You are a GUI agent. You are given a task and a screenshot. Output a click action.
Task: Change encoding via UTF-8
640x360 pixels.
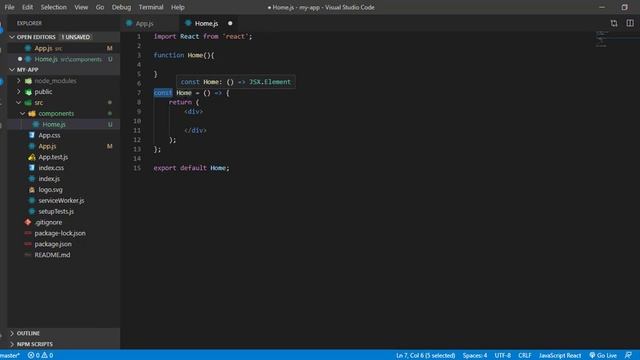click(x=502, y=356)
